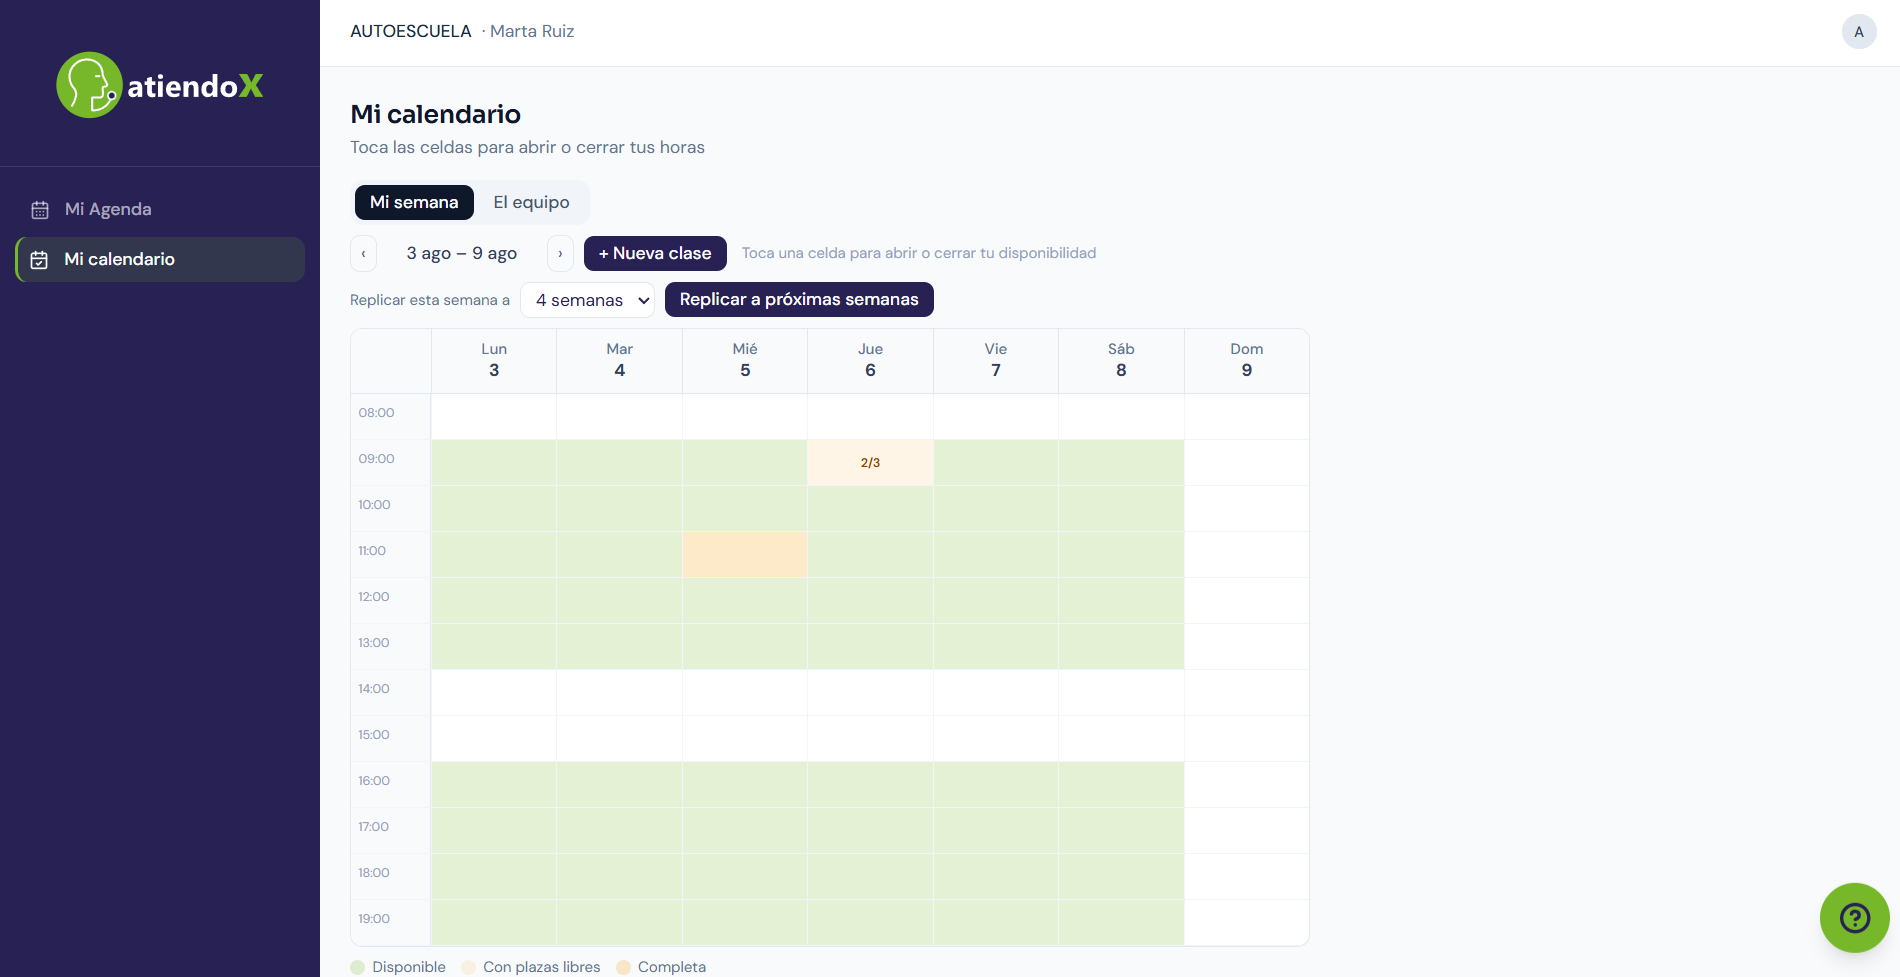The image size is (1900, 977).
Task: Click the user avatar A icon
Action: [x=1859, y=31]
